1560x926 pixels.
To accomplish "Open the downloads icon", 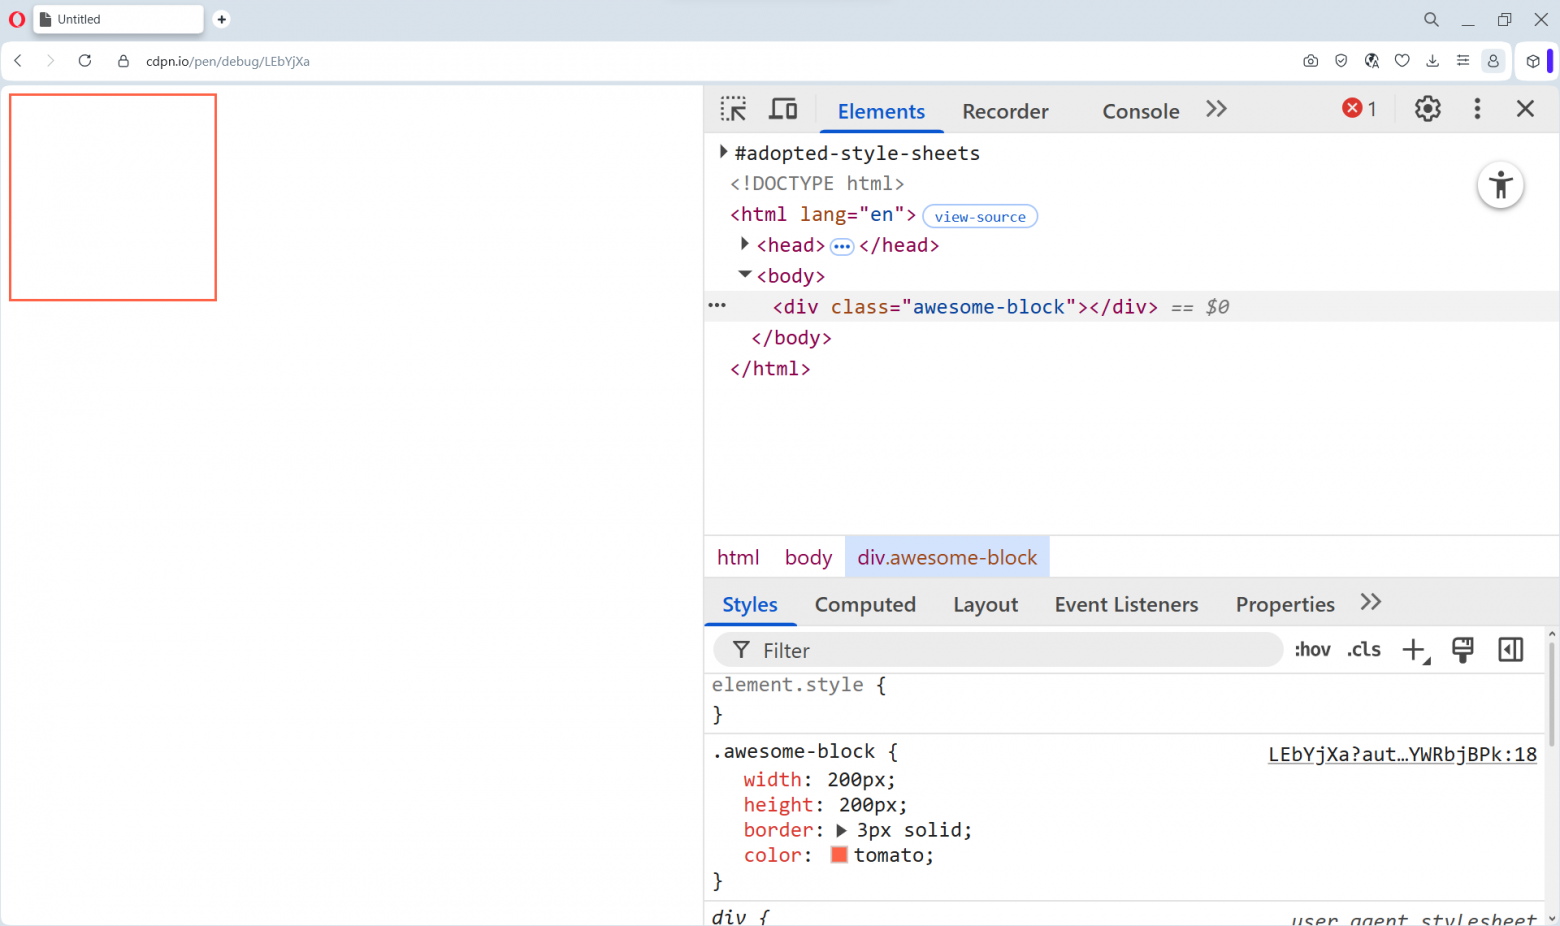I will click(1432, 61).
